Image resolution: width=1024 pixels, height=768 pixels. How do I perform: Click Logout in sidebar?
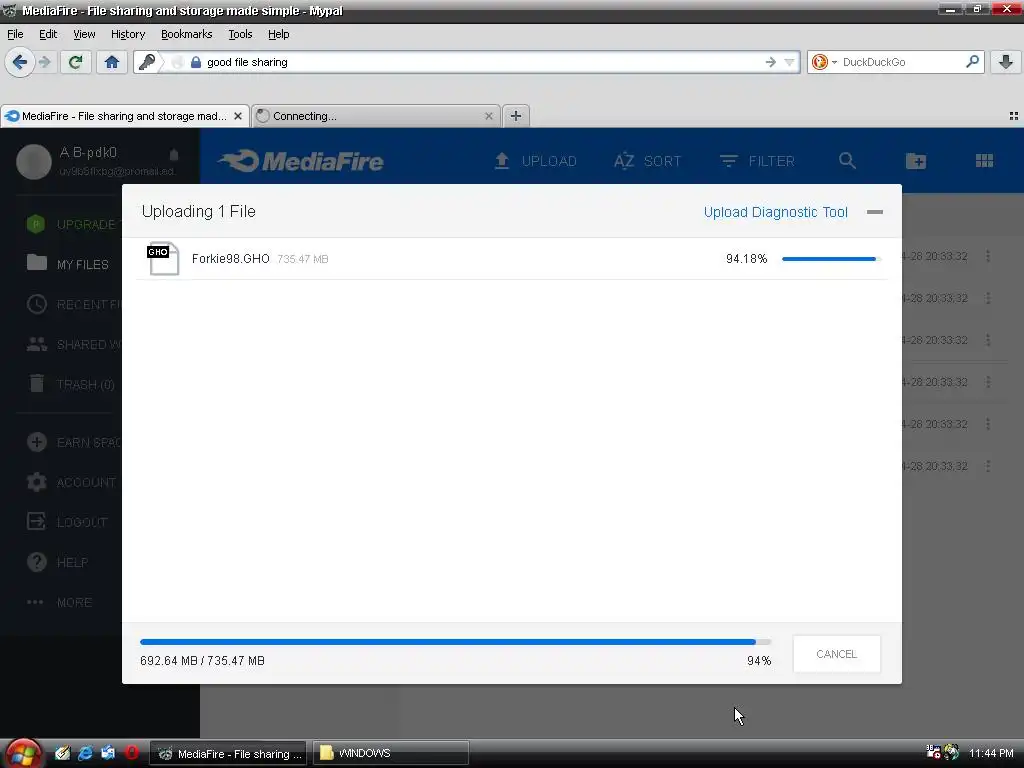pos(67,522)
